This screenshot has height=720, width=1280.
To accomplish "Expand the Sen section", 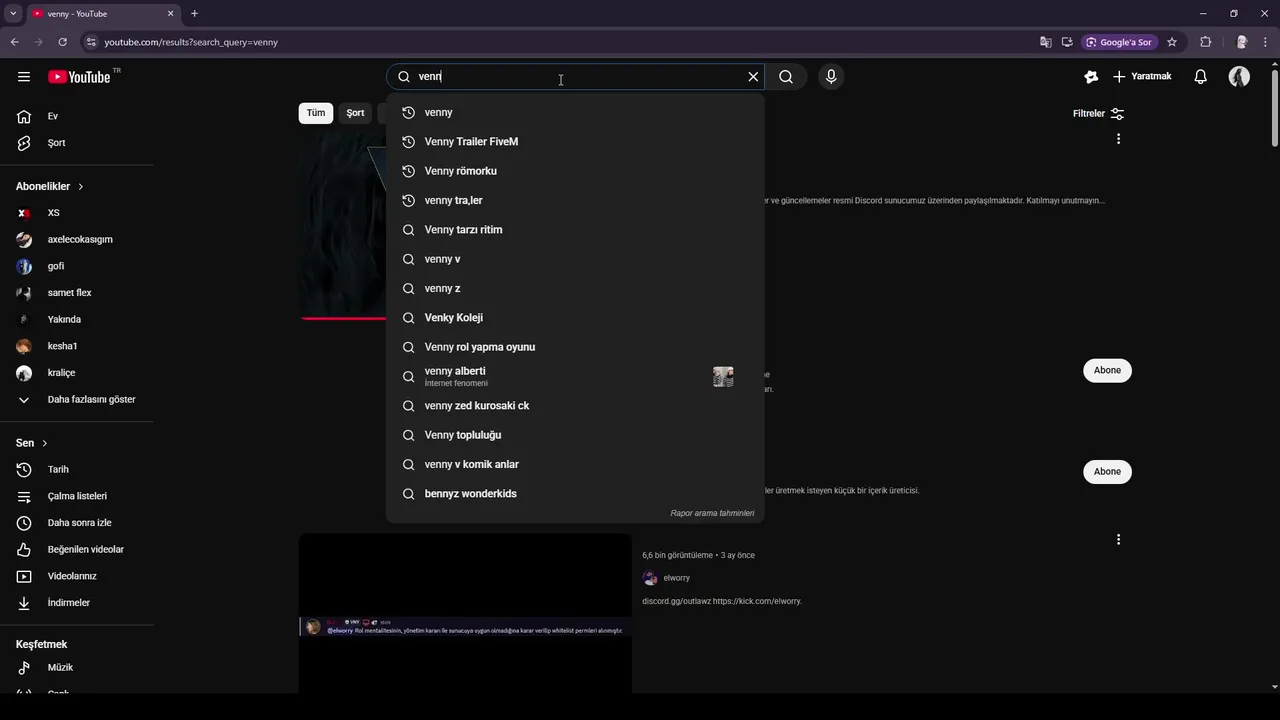I will (32, 443).
